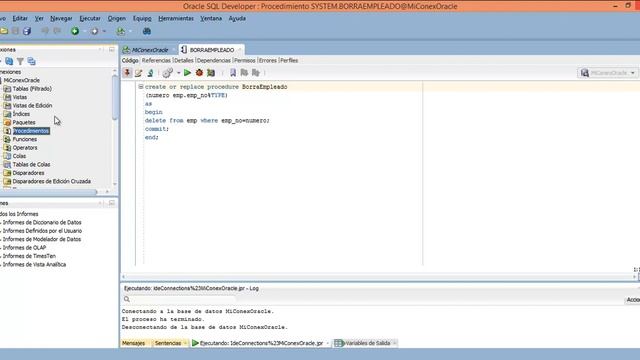Switch to the Sentencias log tab
The width and height of the screenshot is (640, 360).
pos(168,343)
